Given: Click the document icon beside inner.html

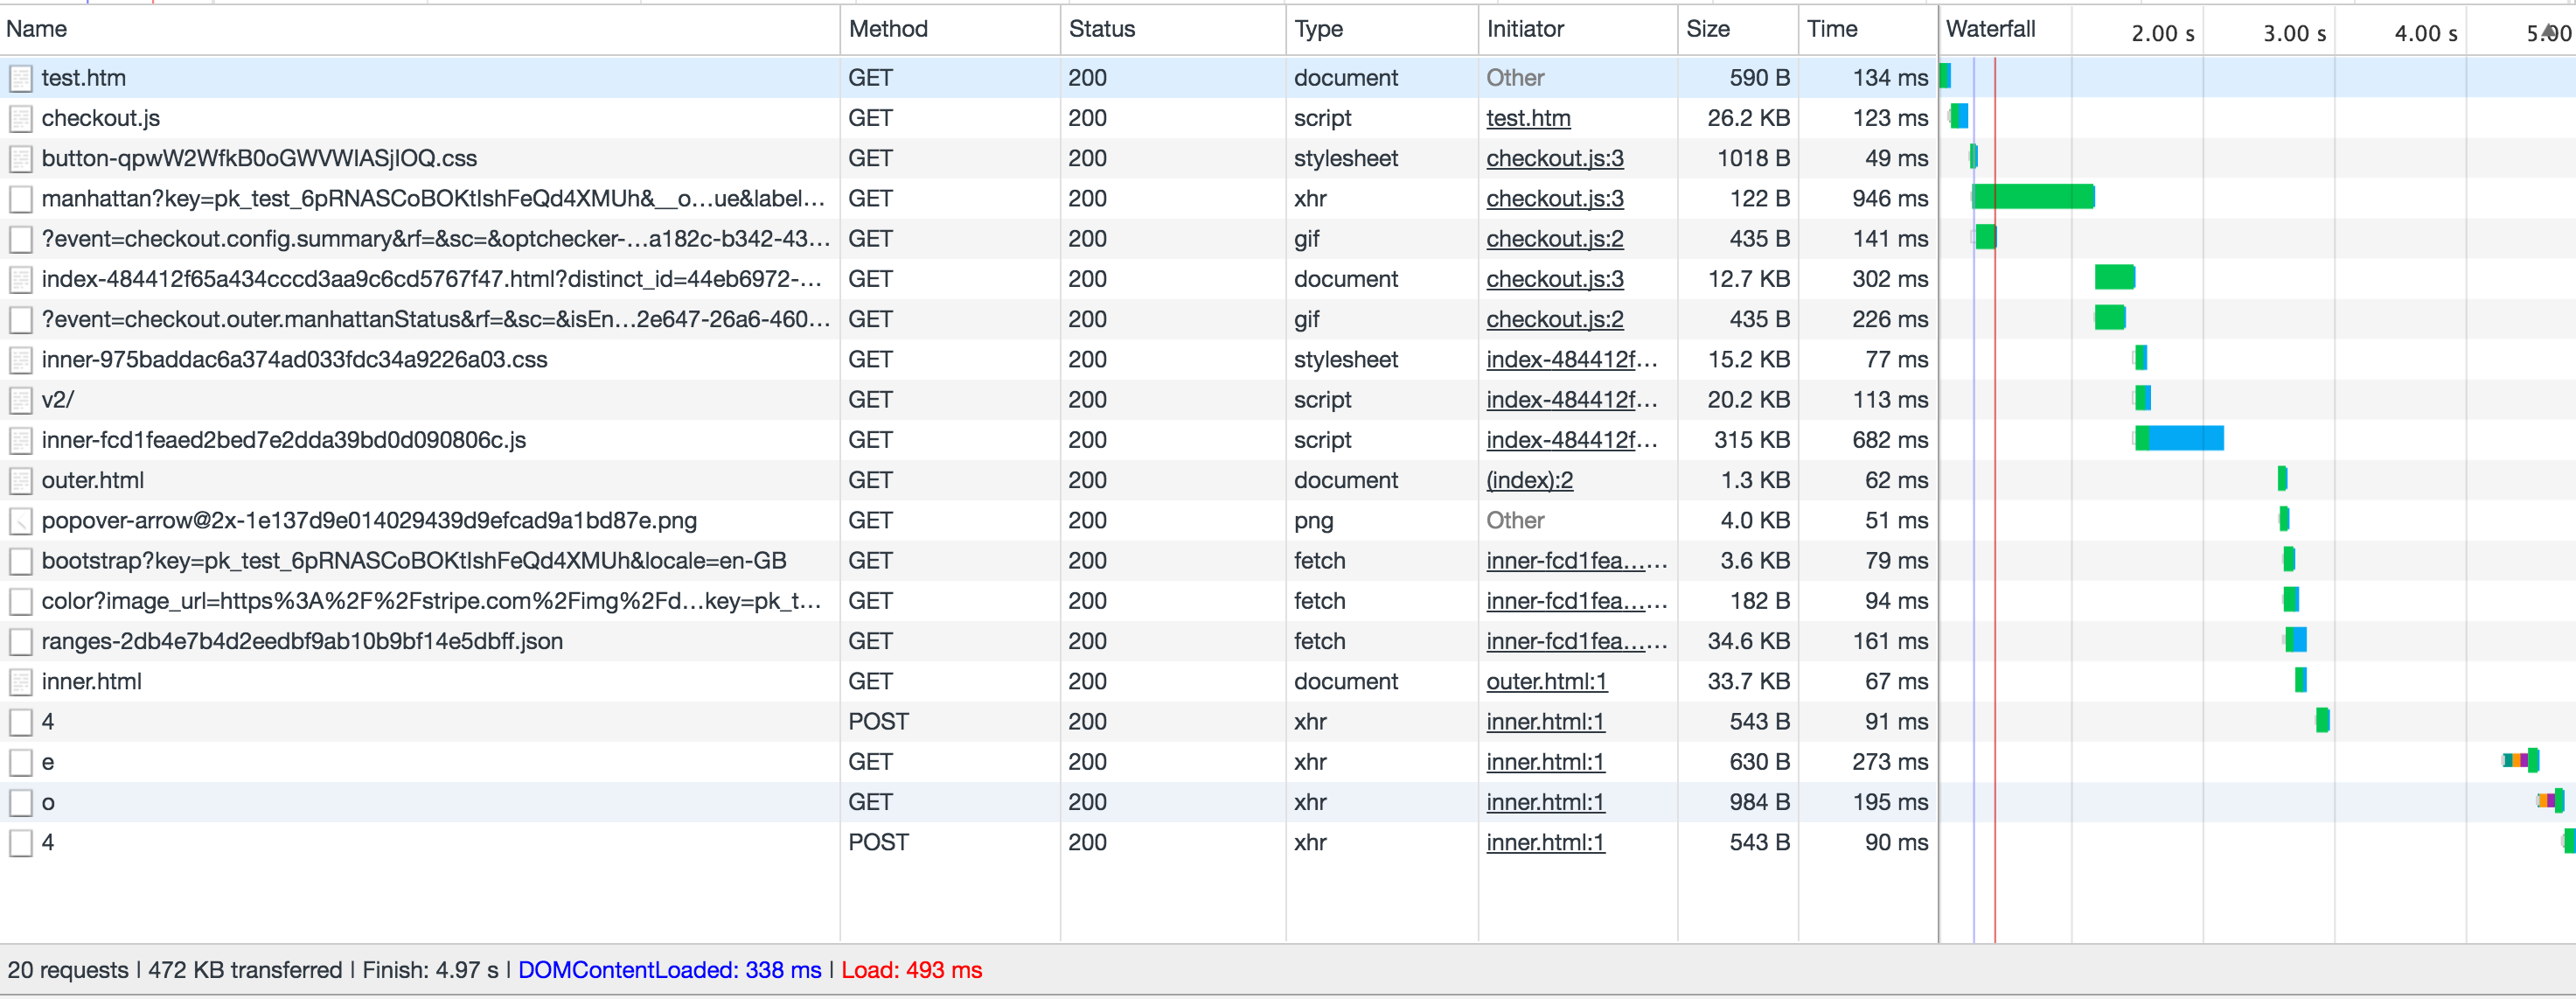Looking at the screenshot, I should [20, 682].
